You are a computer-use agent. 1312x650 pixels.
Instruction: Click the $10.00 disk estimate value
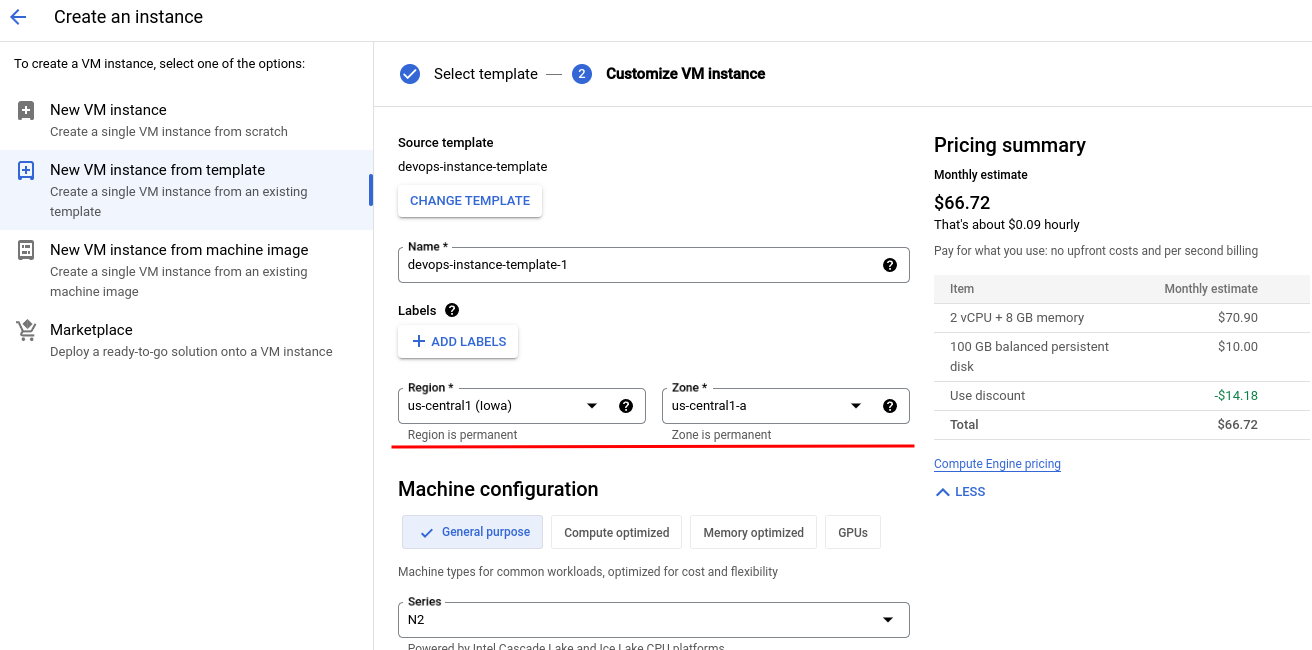pos(1239,347)
